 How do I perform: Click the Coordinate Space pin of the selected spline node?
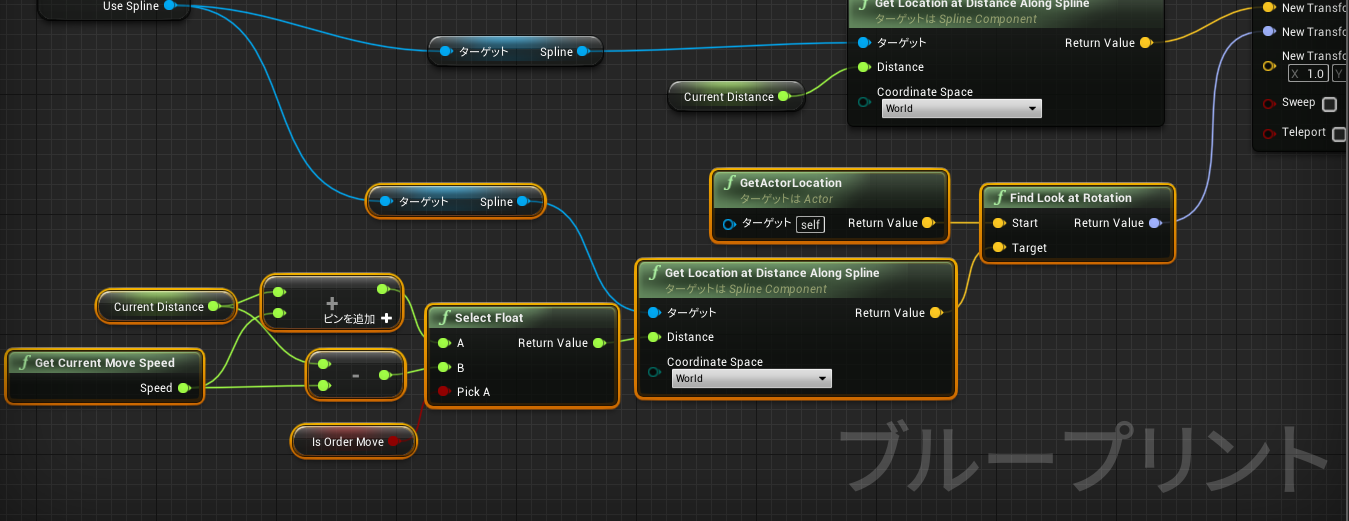(x=655, y=372)
